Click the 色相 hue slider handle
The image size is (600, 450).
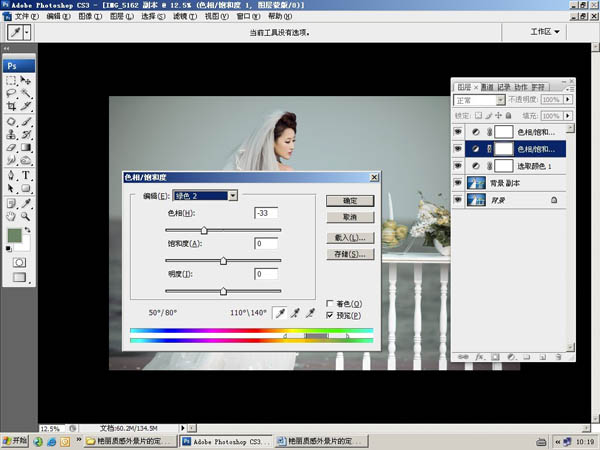coord(204,230)
